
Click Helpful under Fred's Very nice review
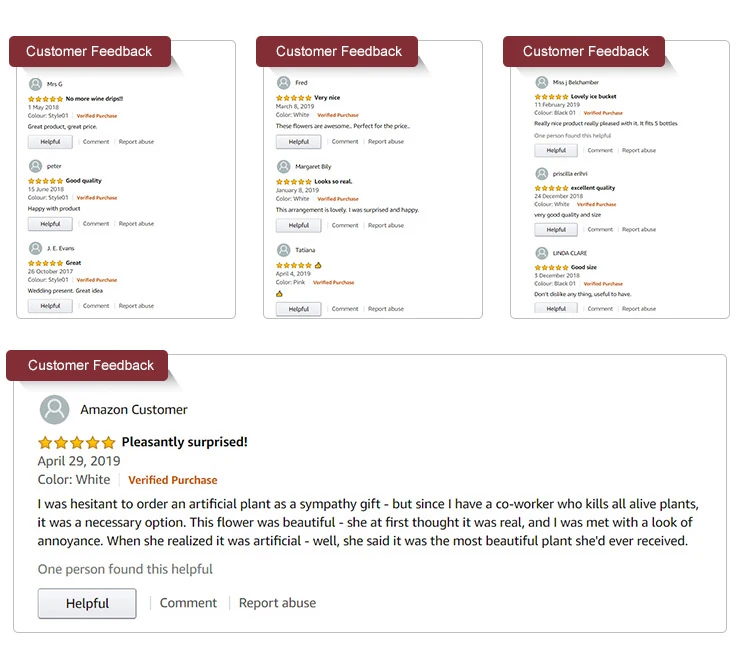coord(298,142)
